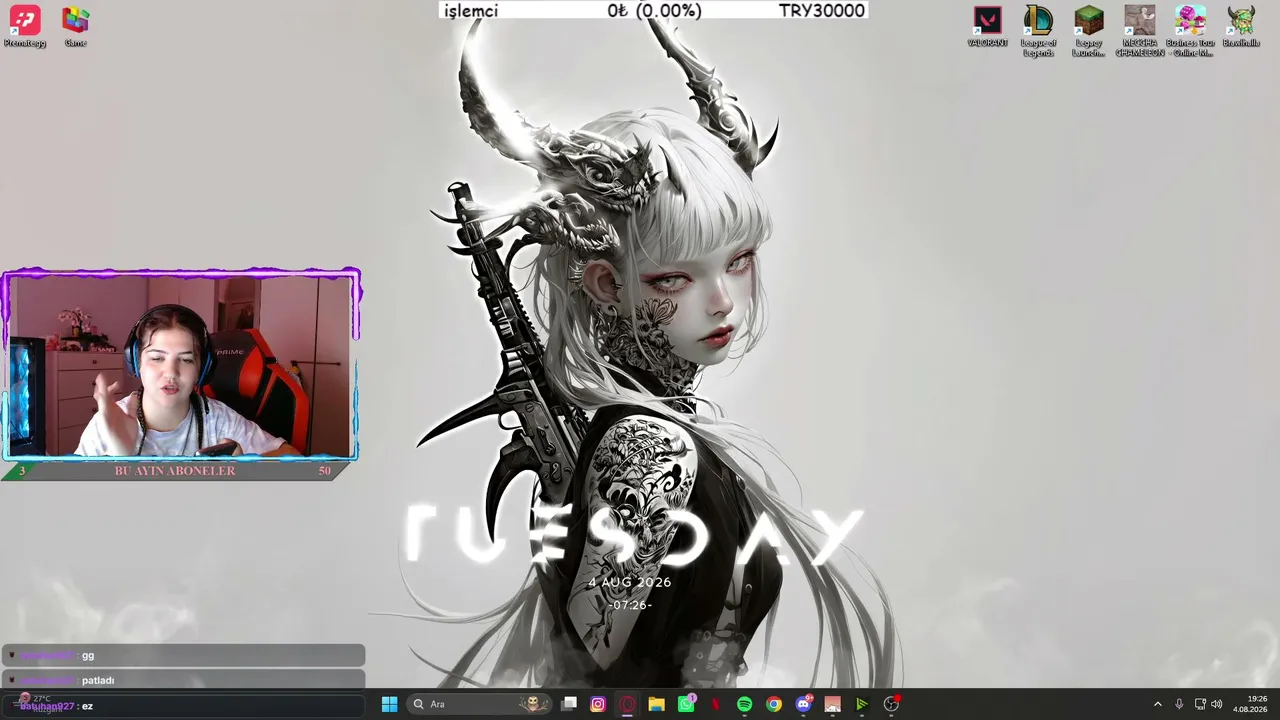The height and width of the screenshot is (720, 1280).
Task: Open the Windows Start menu
Action: pos(389,704)
